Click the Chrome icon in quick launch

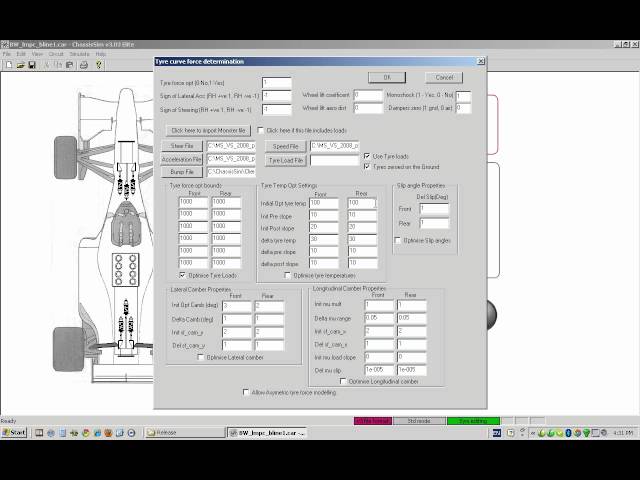pyautogui.click(x=85, y=433)
